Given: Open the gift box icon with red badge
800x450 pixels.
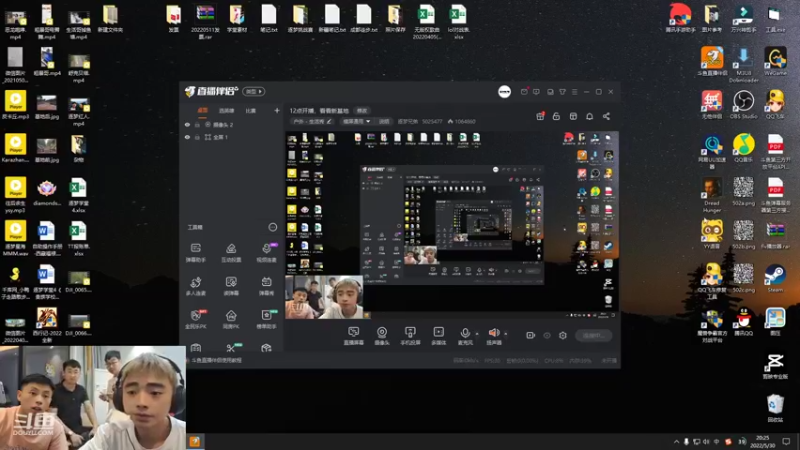Looking at the screenshot, I should pyautogui.click(x=540, y=116).
